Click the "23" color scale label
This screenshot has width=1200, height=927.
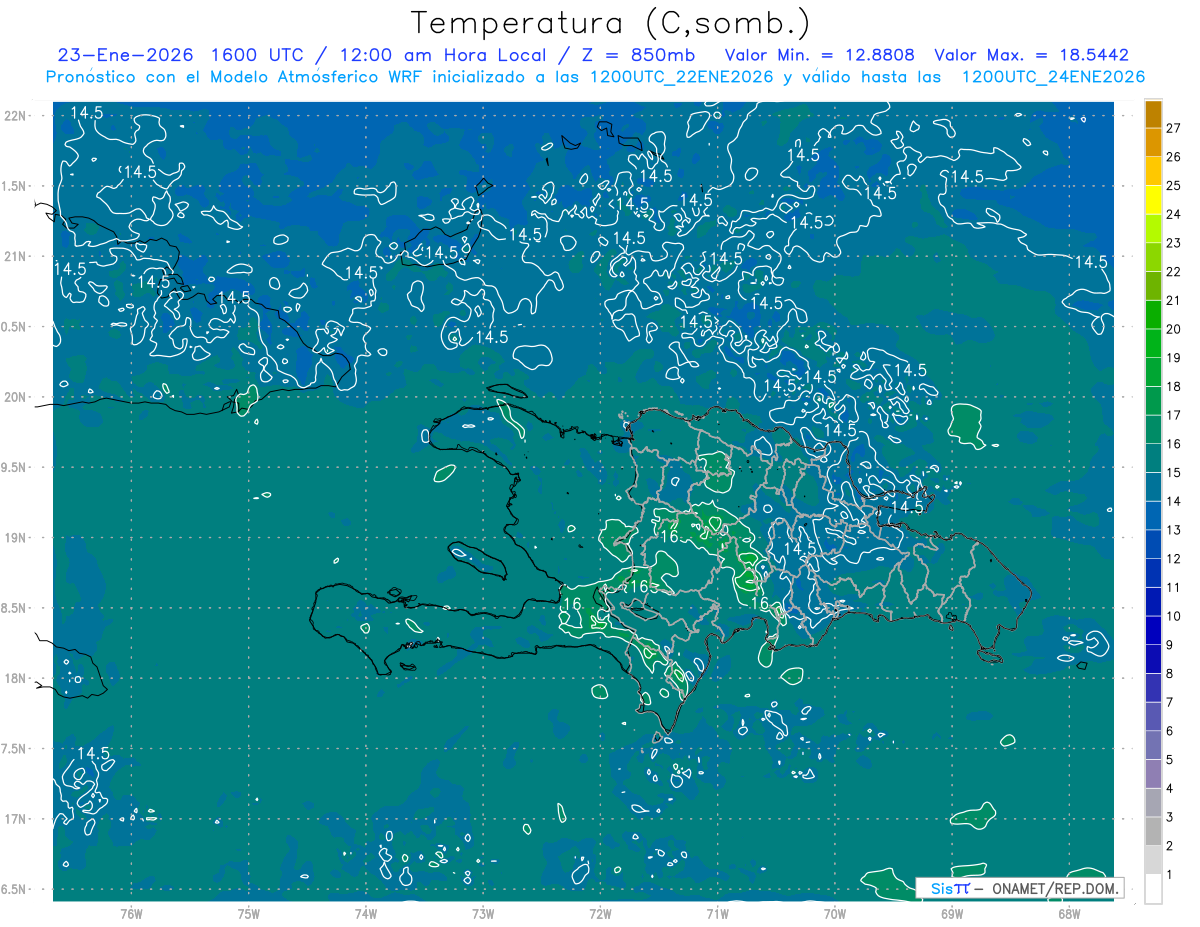(1174, 243)
